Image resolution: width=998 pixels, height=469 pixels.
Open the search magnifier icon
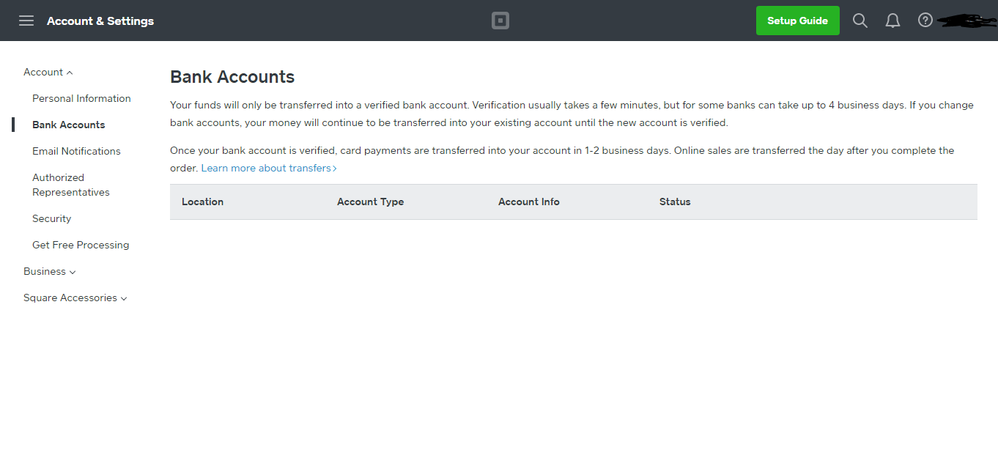(860, 21)
